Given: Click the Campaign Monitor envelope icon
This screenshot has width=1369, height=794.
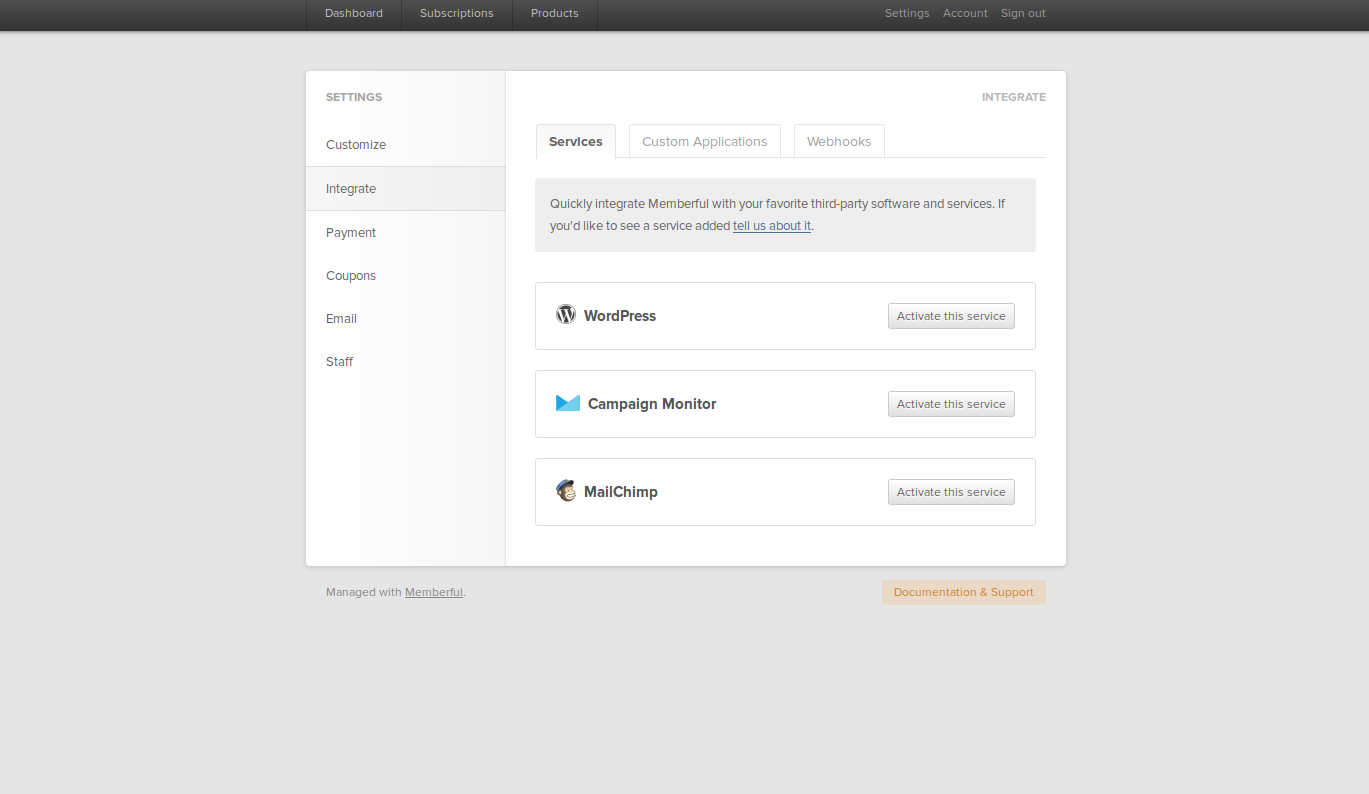Looking at the screenshot, I should click(x=568, y=403).
